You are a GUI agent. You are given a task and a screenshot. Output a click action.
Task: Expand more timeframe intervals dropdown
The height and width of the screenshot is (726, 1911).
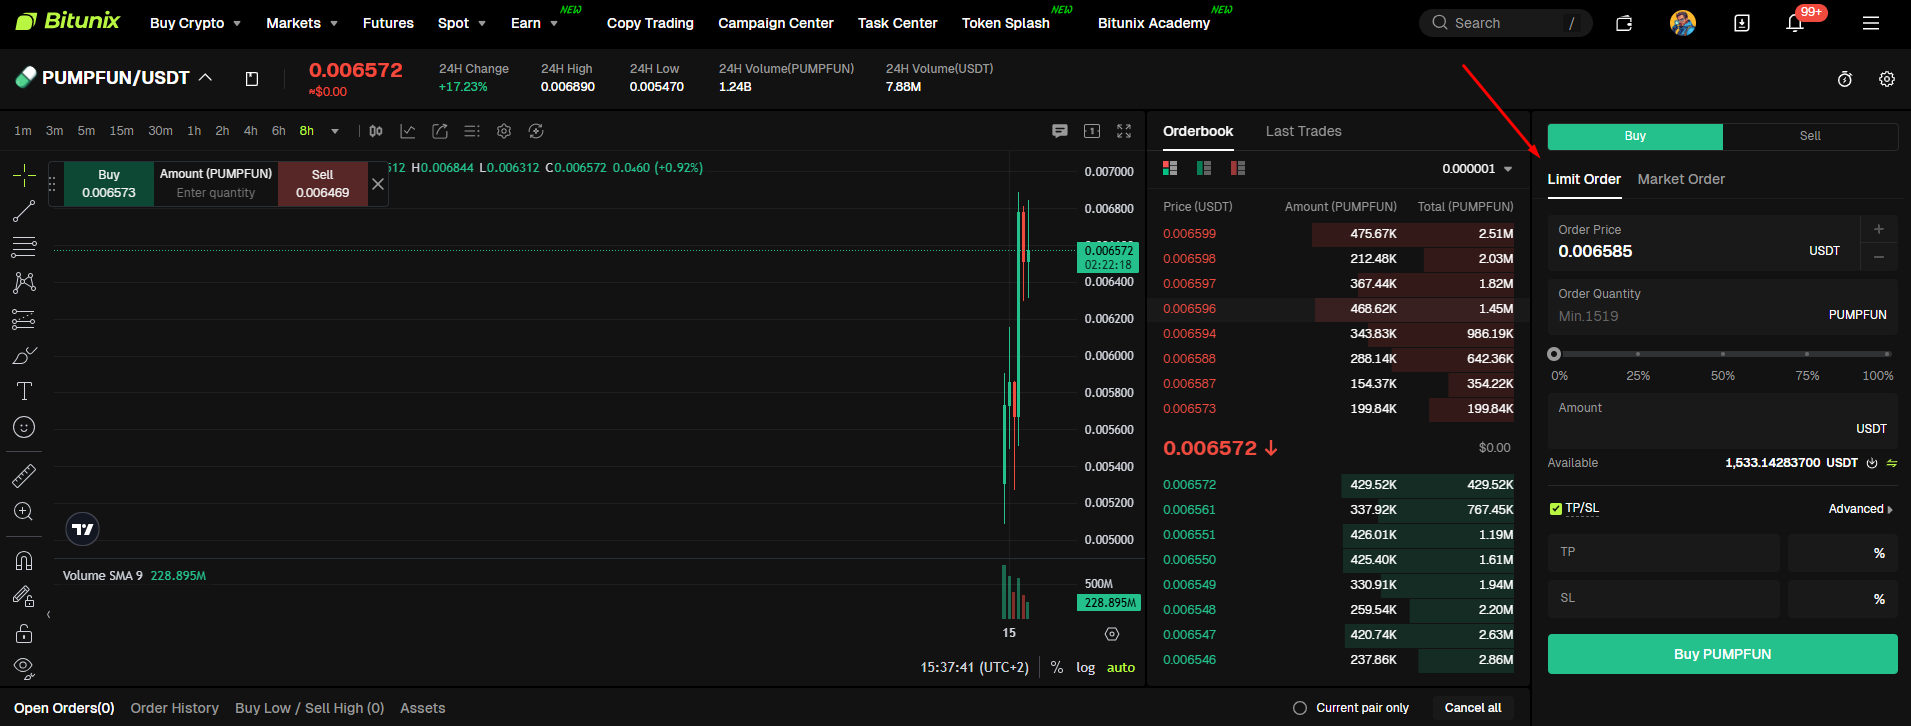click(335, 131)
